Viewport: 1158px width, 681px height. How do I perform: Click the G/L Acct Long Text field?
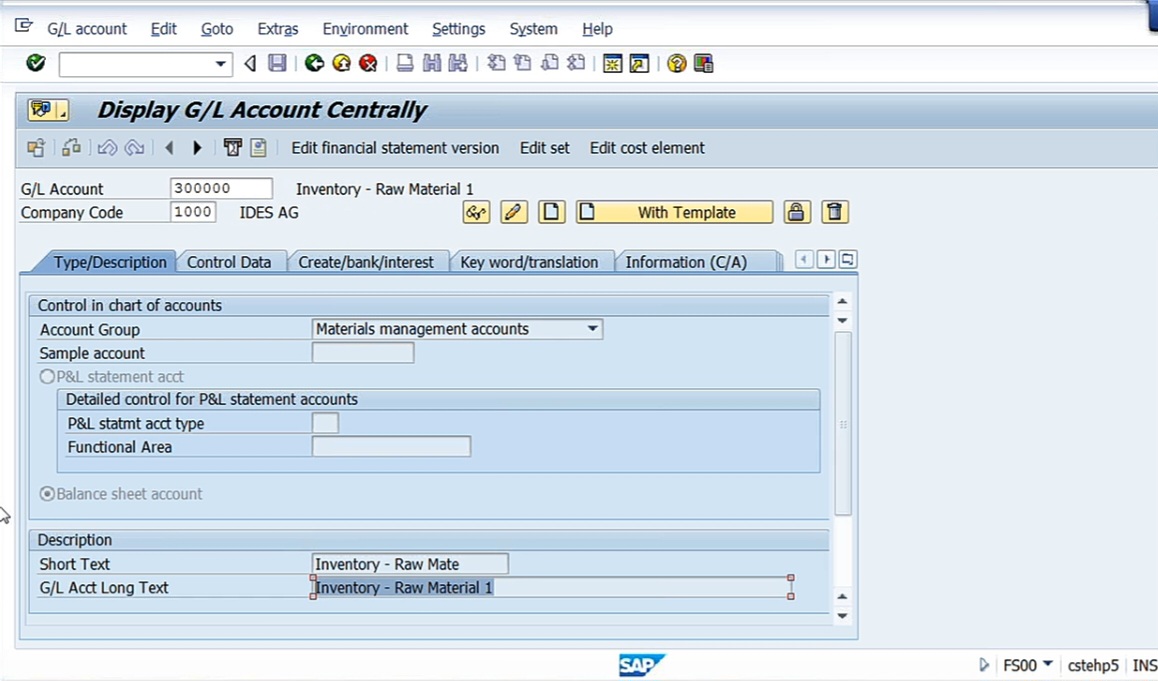click(x=552, y=588)
